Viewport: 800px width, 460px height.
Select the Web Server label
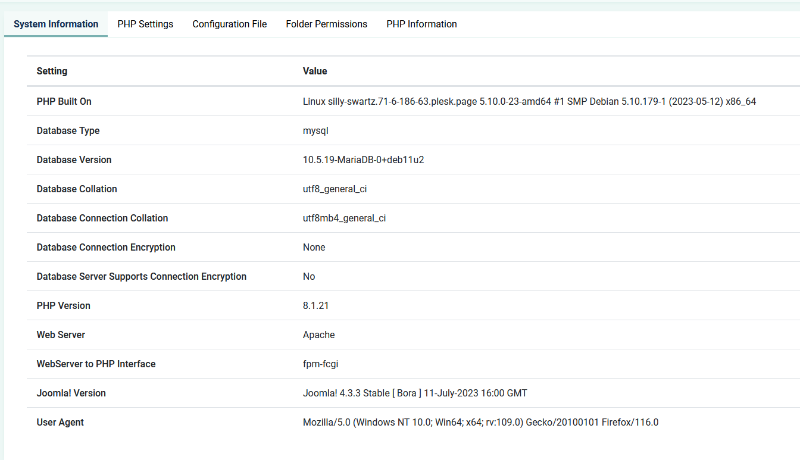61,335
